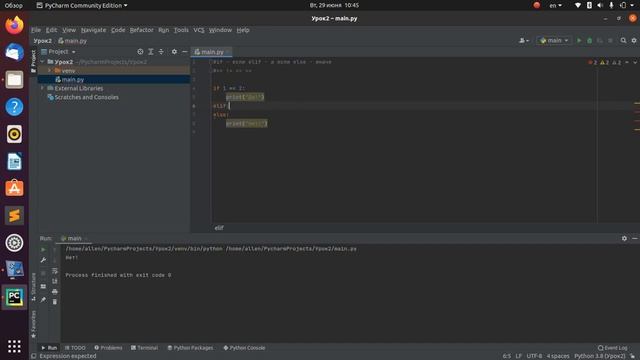Screen dimensions: 640x360
Task: Click the elif breadcrumb below the editor
Action: coord(219,228)
